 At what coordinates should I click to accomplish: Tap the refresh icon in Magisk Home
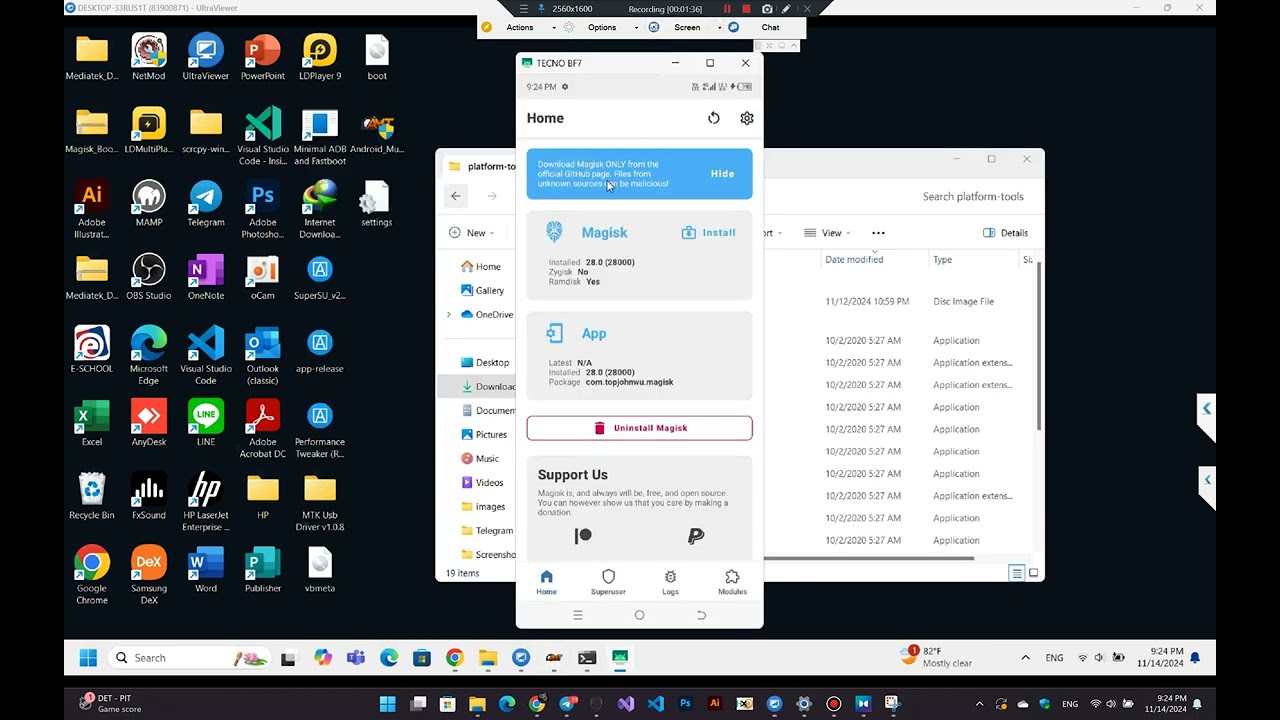pyautogui.click(x=714, y=118)
